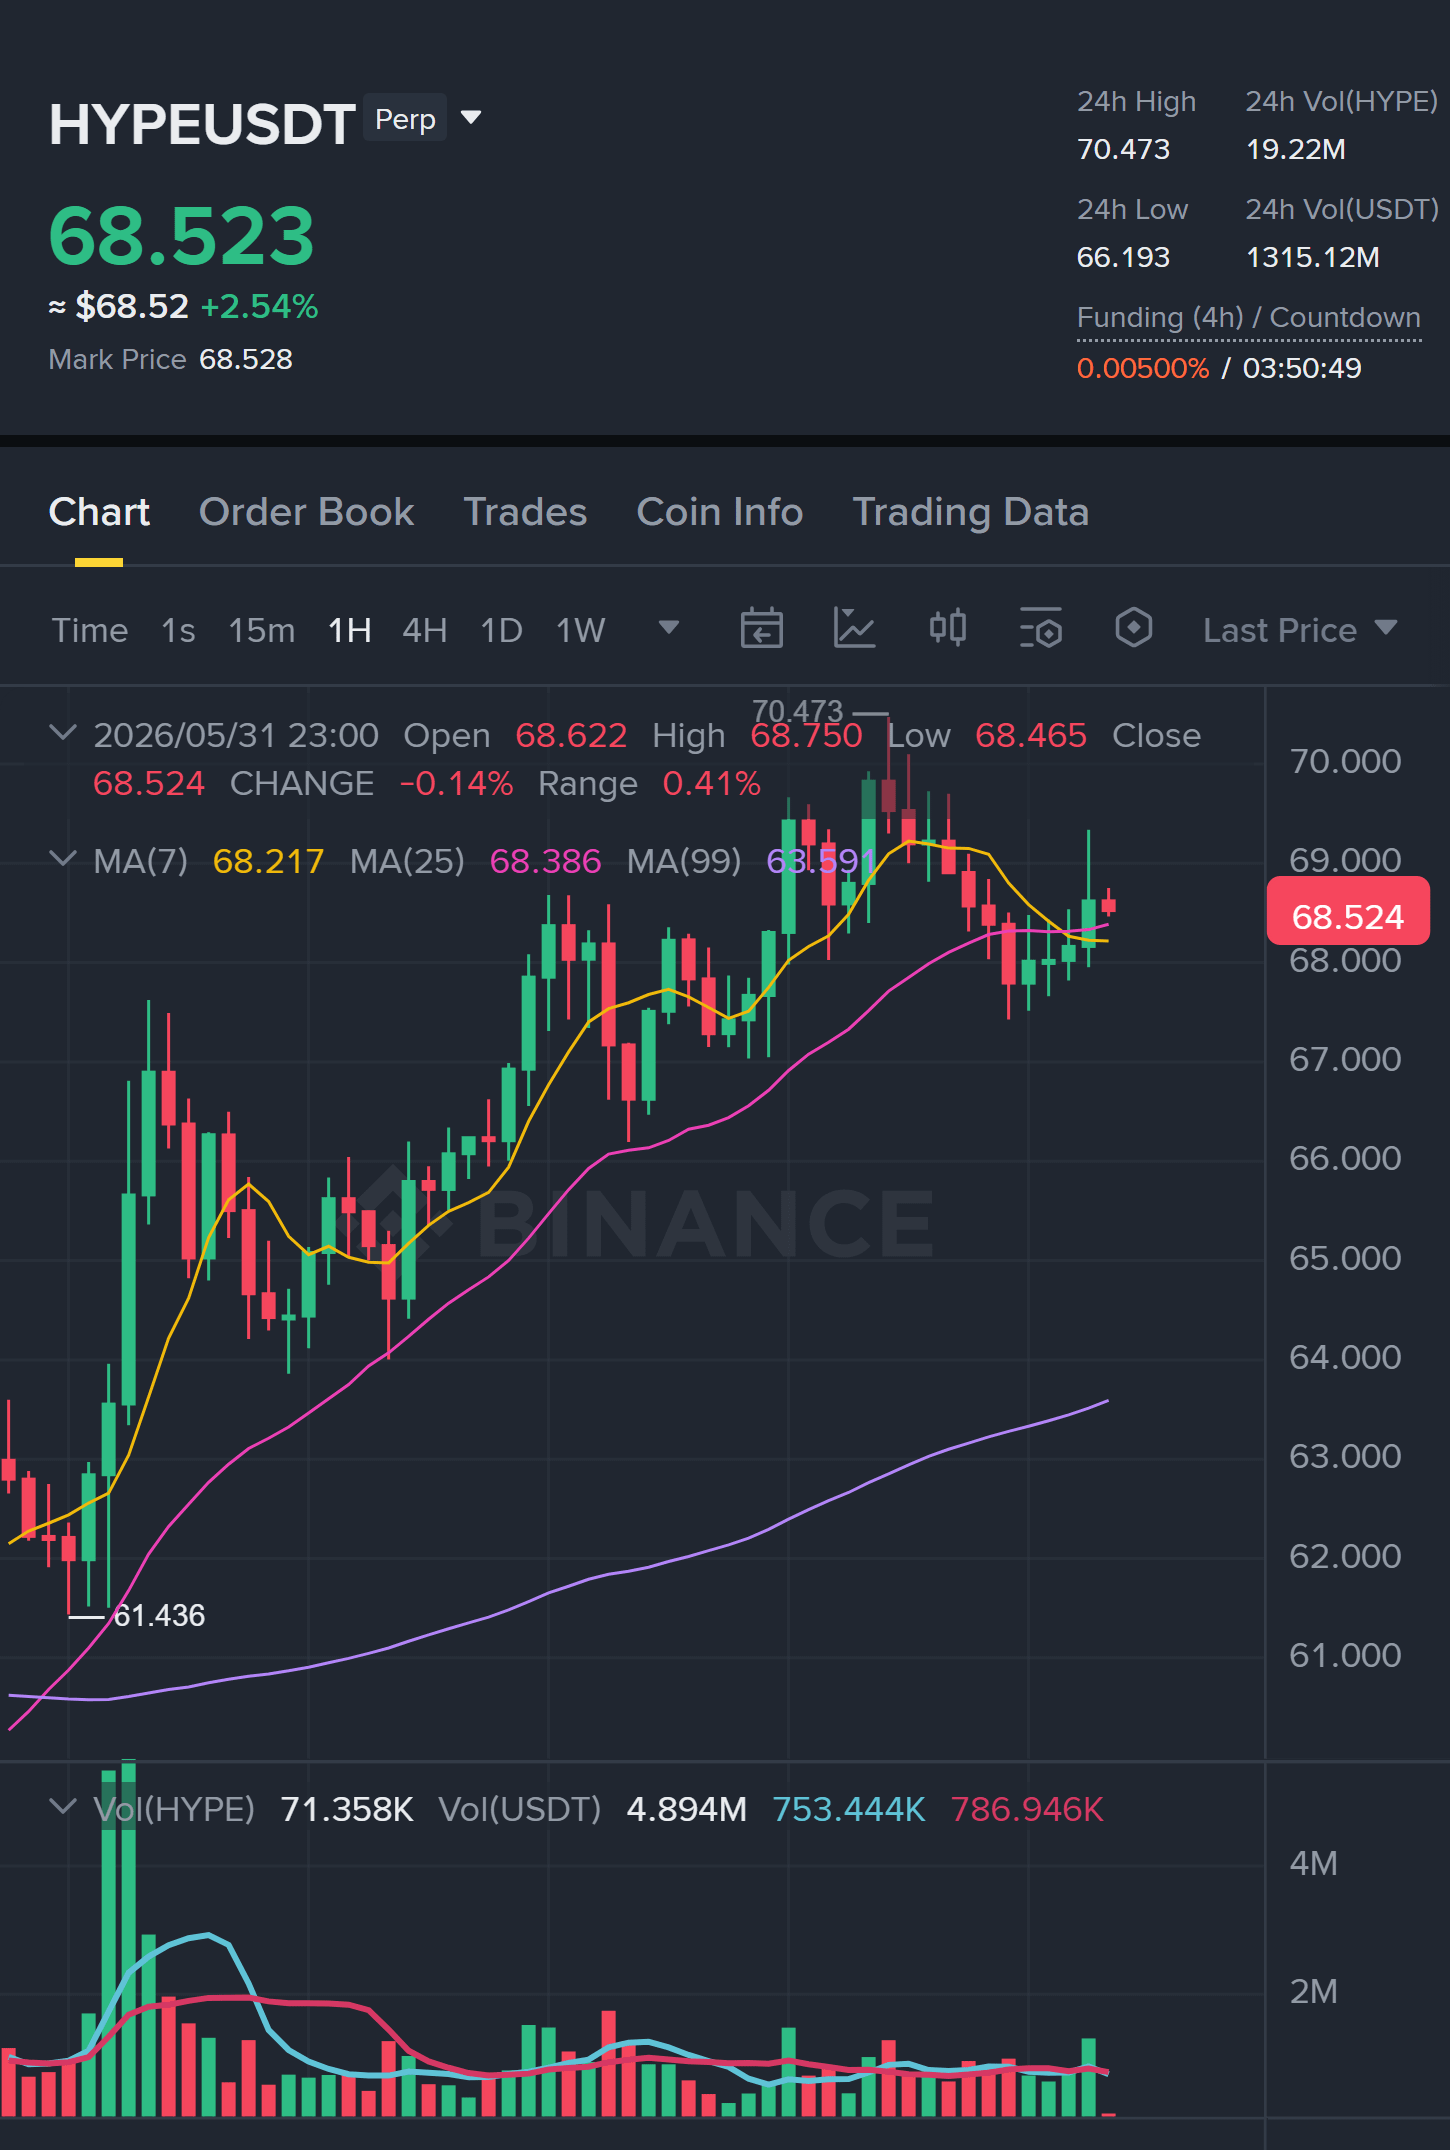Viewport: 1450px width, 2150px height.
Task: Tap the +2.54% change percentage
Action: [x=259, y=306]
